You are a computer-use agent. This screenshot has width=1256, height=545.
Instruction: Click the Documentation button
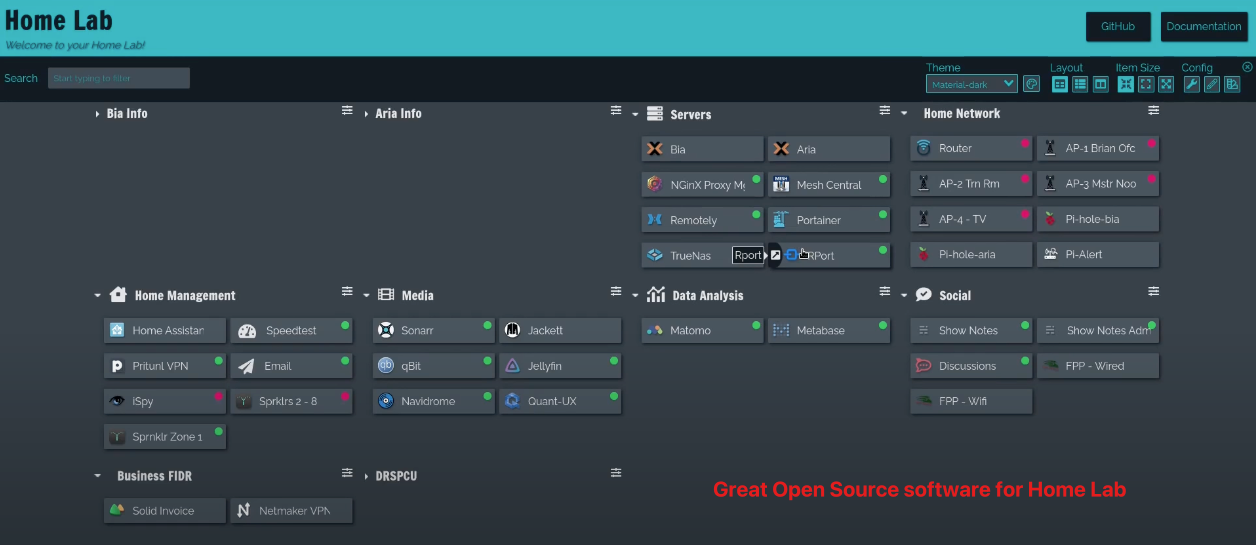[x=1203, y=27]
